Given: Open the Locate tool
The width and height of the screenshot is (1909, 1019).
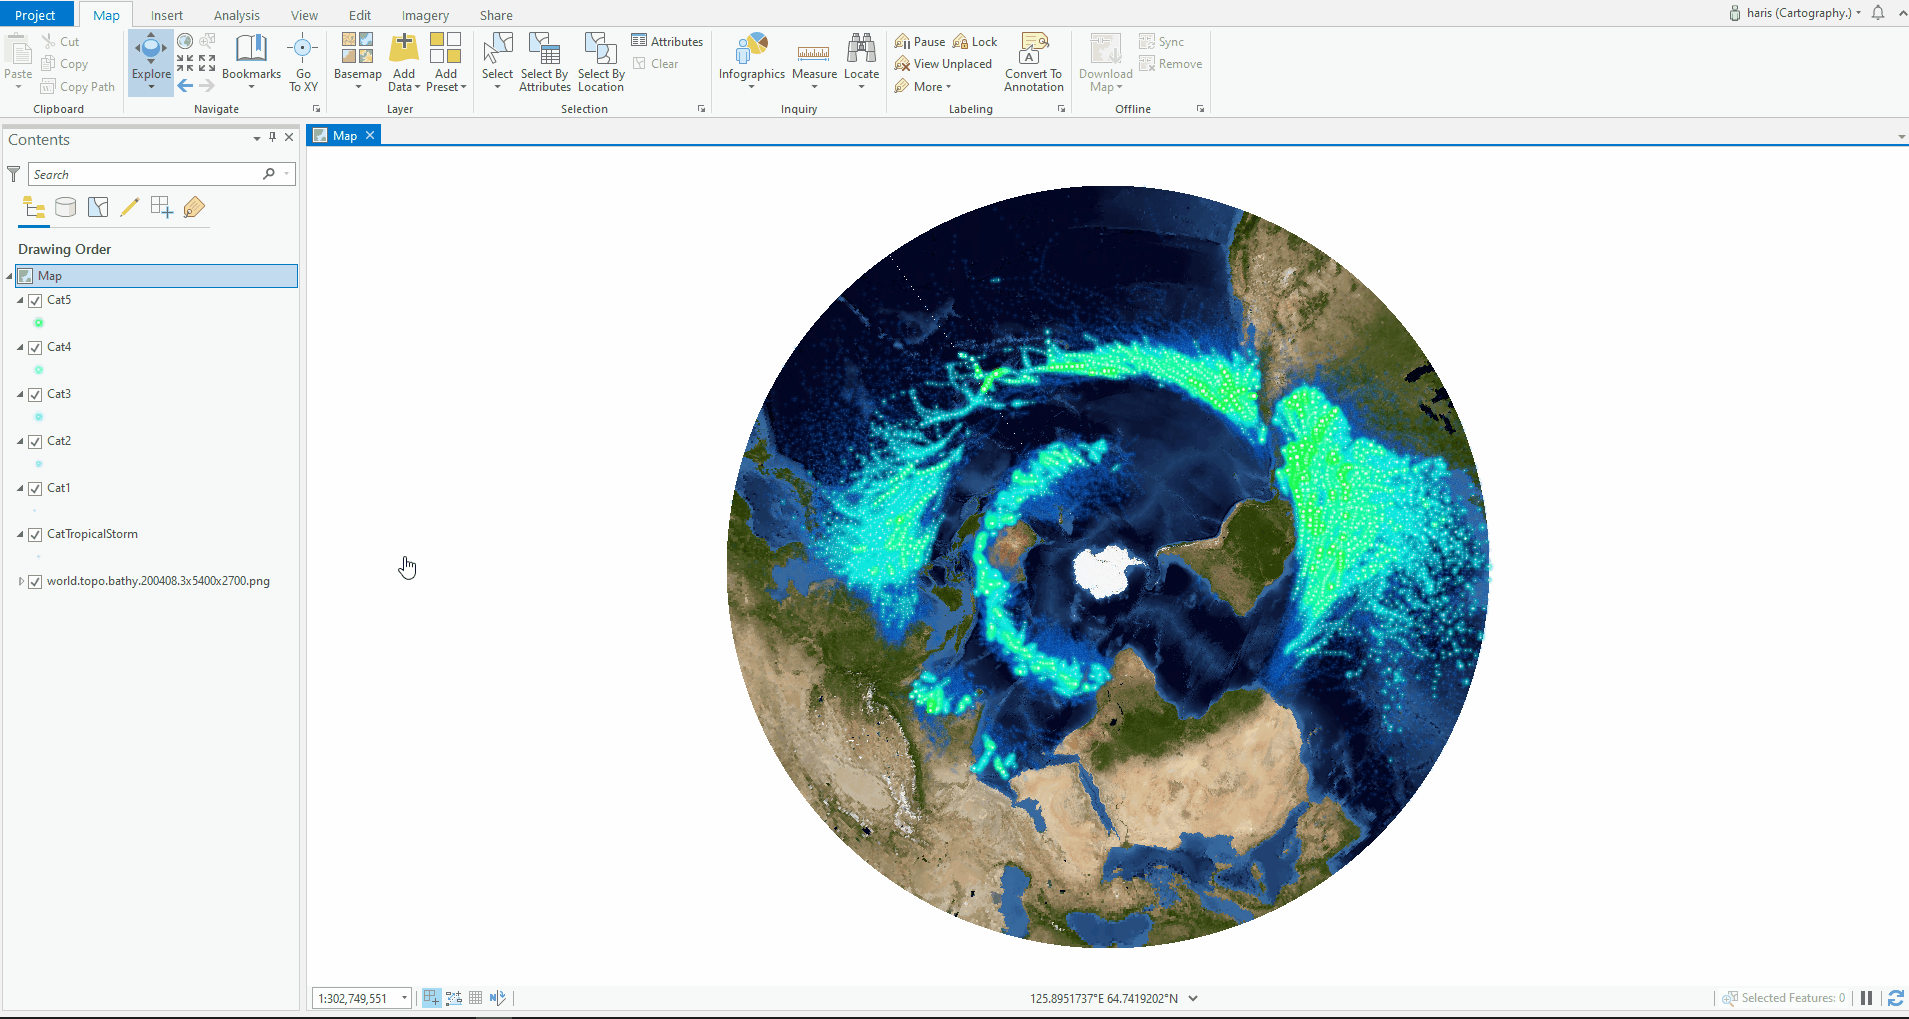Looking at the screenshot, I should pos(861,60).
